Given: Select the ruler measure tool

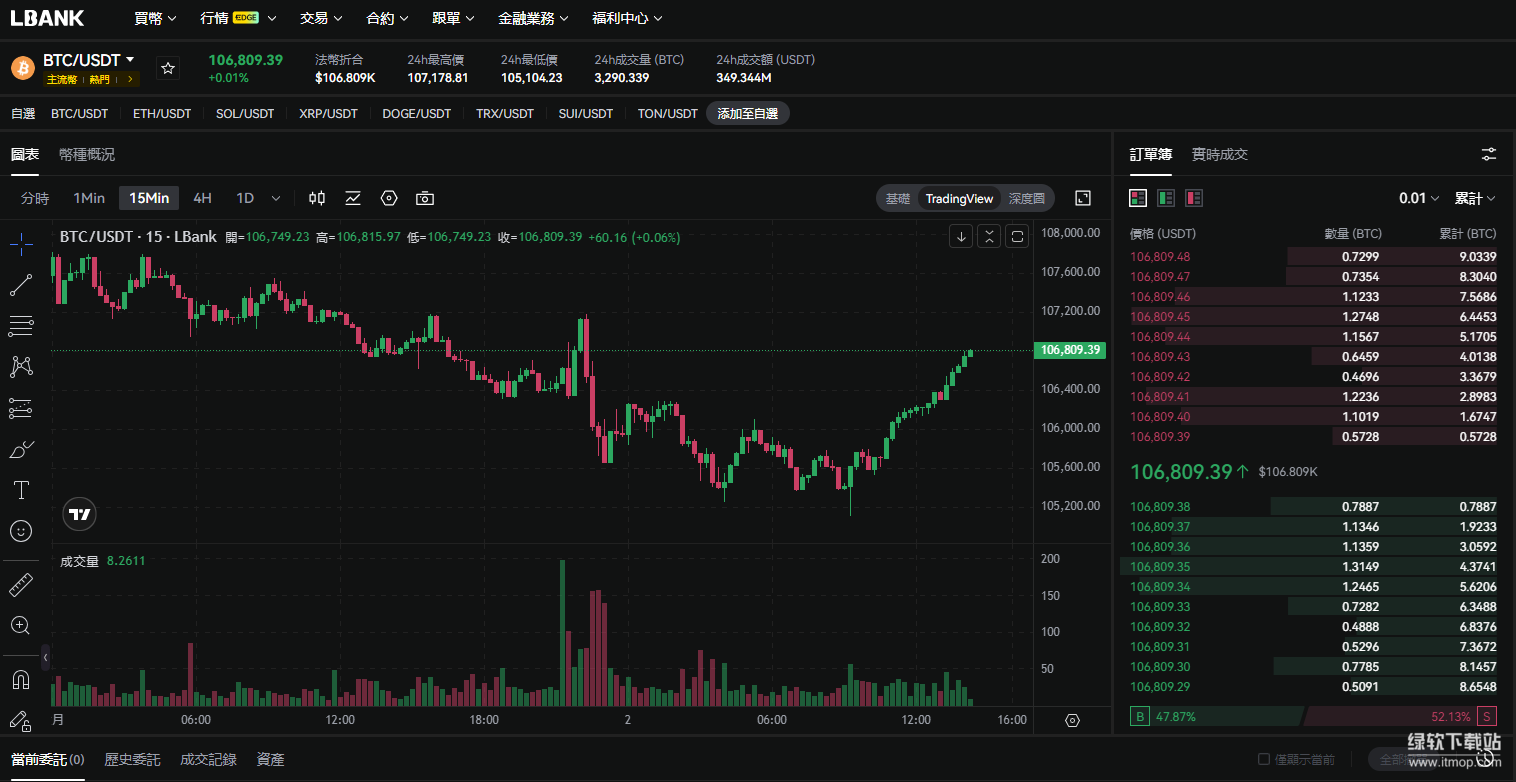Looking at the screenshot, I should pos(21,585).
